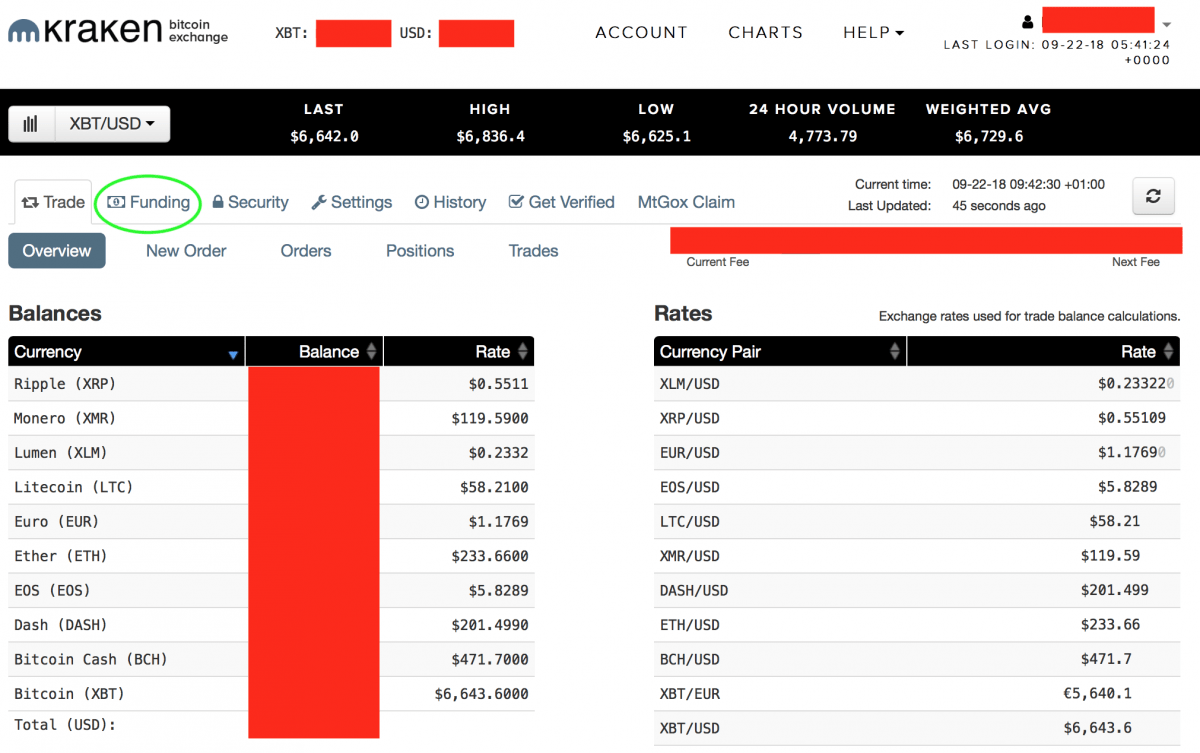Click the $6,643.6000 Bitcoin rate value
This screenshot has height=753, width=1200.
[481, 694]
